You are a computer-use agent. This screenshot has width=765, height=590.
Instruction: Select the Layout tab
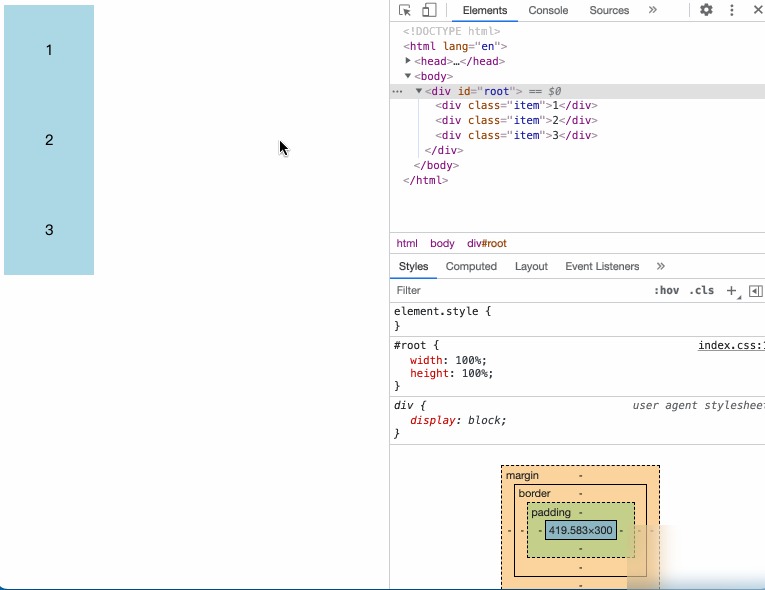[531, 266]
